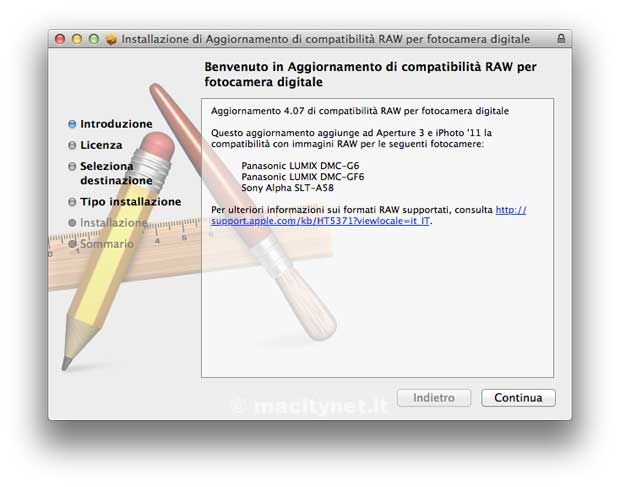Select the Introduzione step
The width and height of the screenshot is (620, 487).
pyautogui.click(x=116, y=124)
